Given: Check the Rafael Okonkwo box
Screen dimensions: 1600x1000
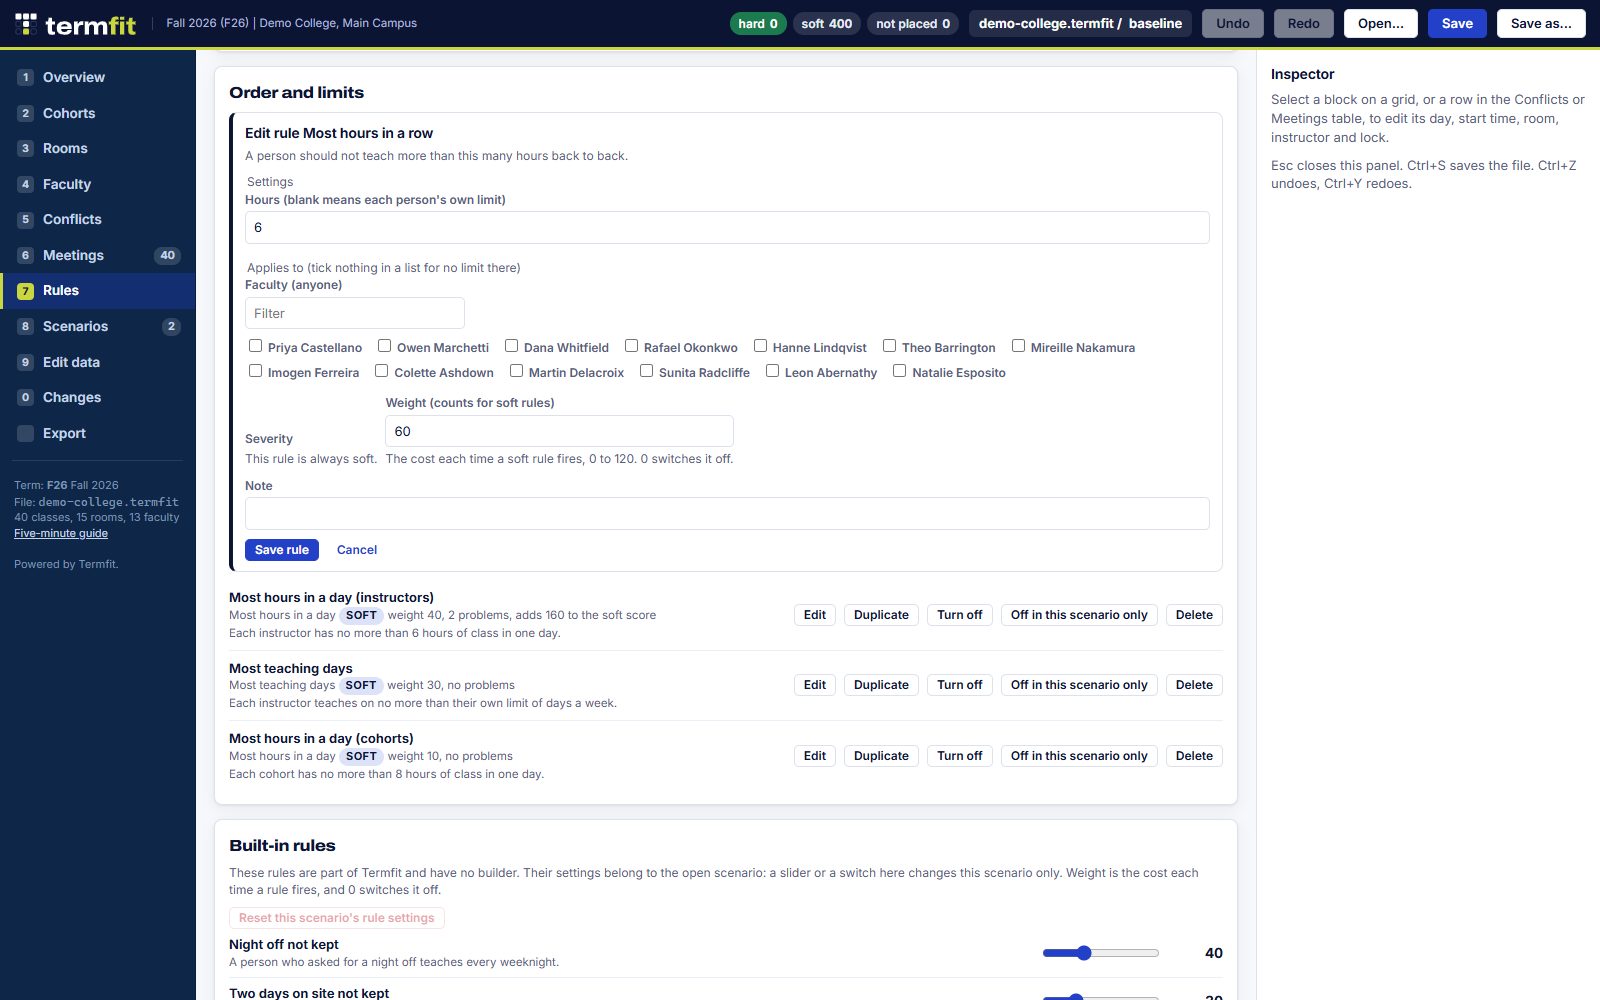Looking at the screenshot, I should tap(632, 346).
